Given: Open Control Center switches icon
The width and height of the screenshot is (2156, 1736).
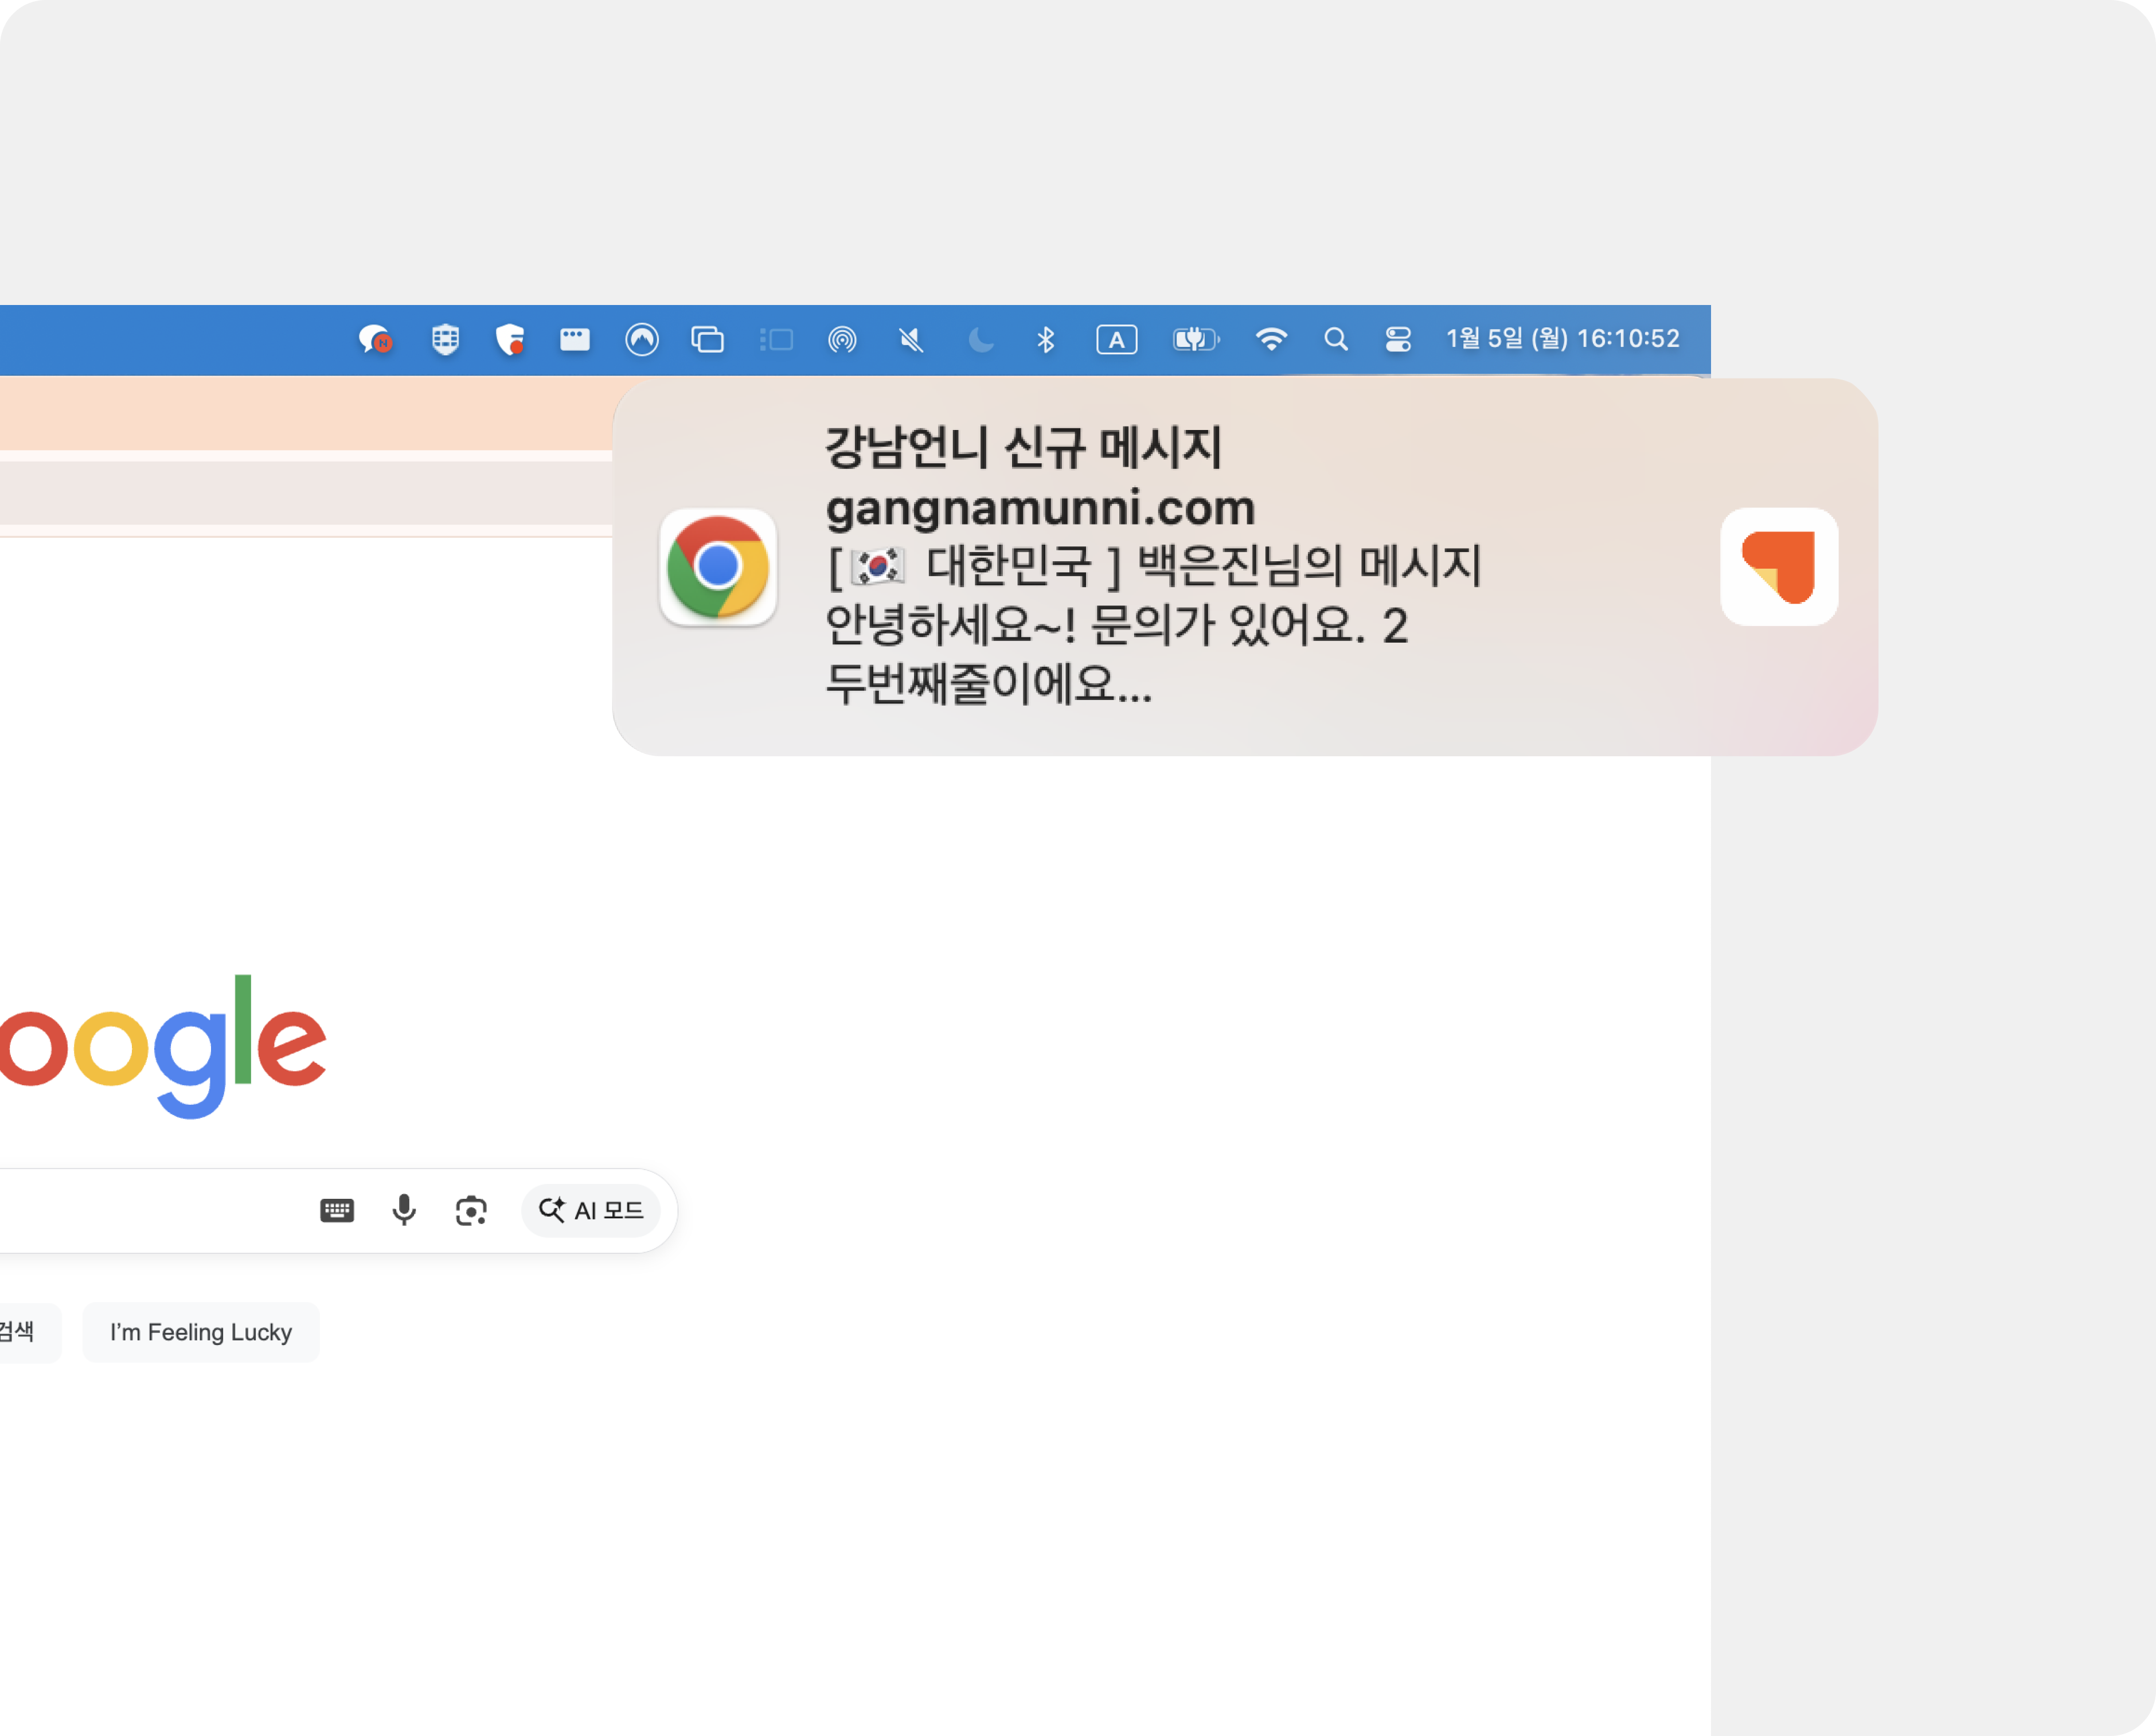Looking at the screenshot, I should (x=1398, y=340).
